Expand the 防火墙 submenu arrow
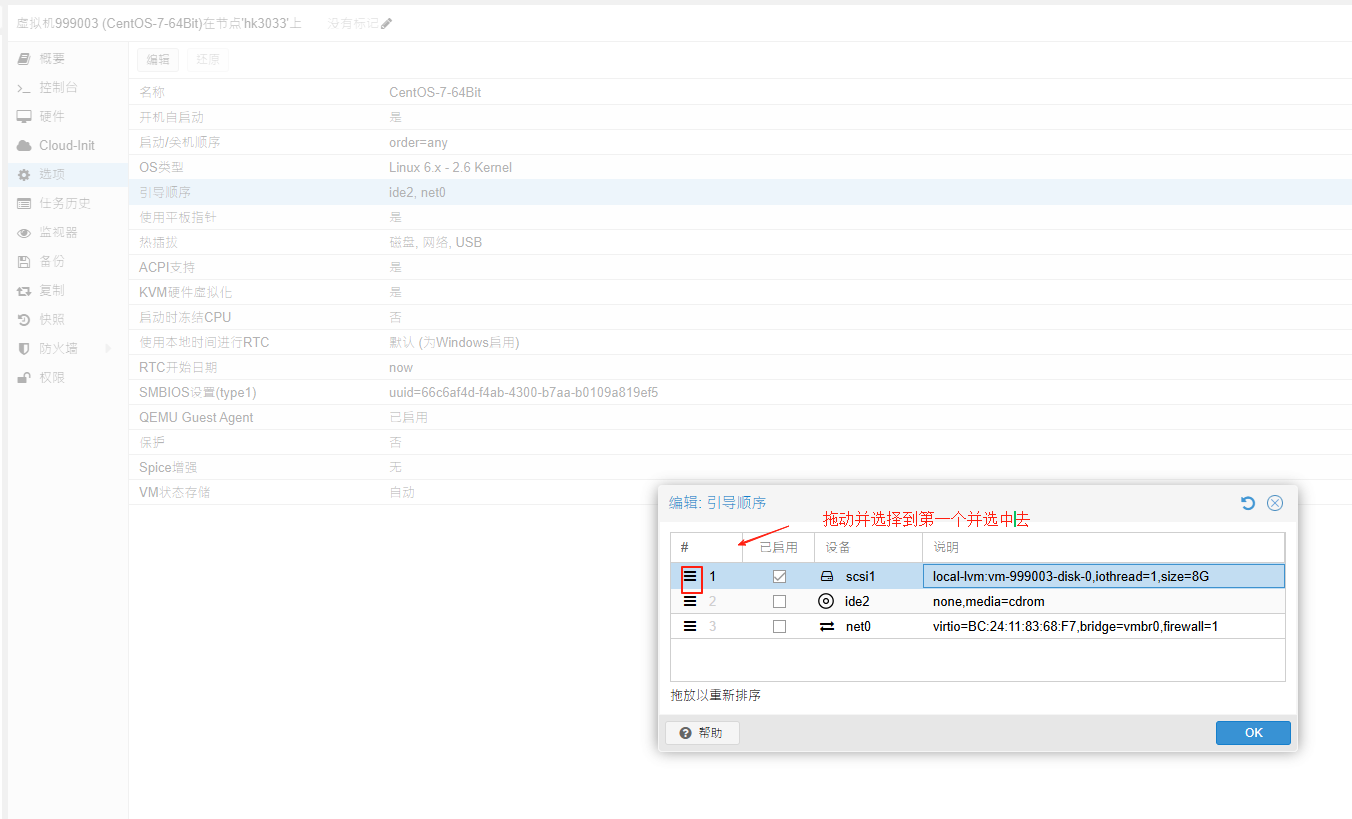 point(108,348)
